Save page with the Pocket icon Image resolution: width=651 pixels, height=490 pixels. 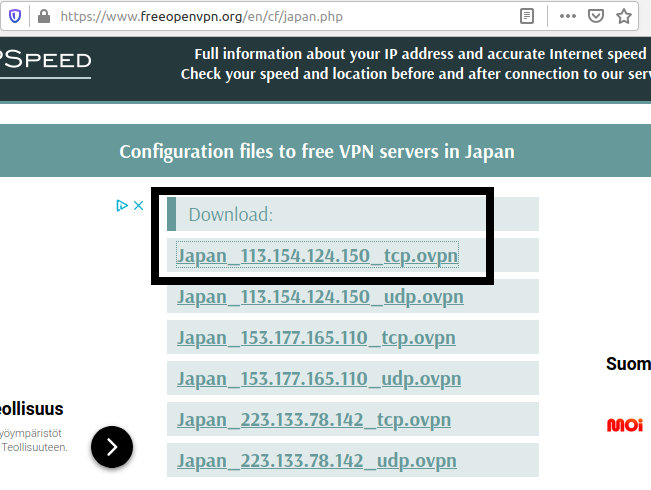coord(595,16)
